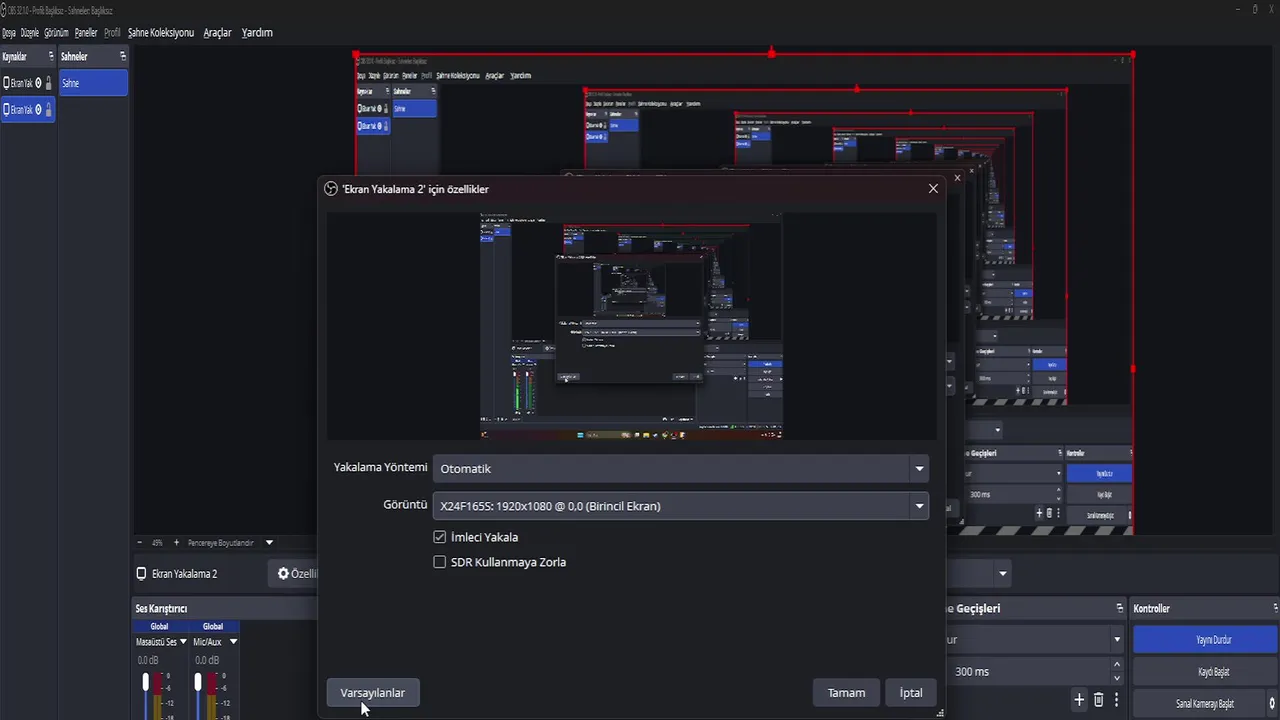Click the Yayını Durdur button
This screenshot has width=1280, height=720.
[x=1205, y=640]
